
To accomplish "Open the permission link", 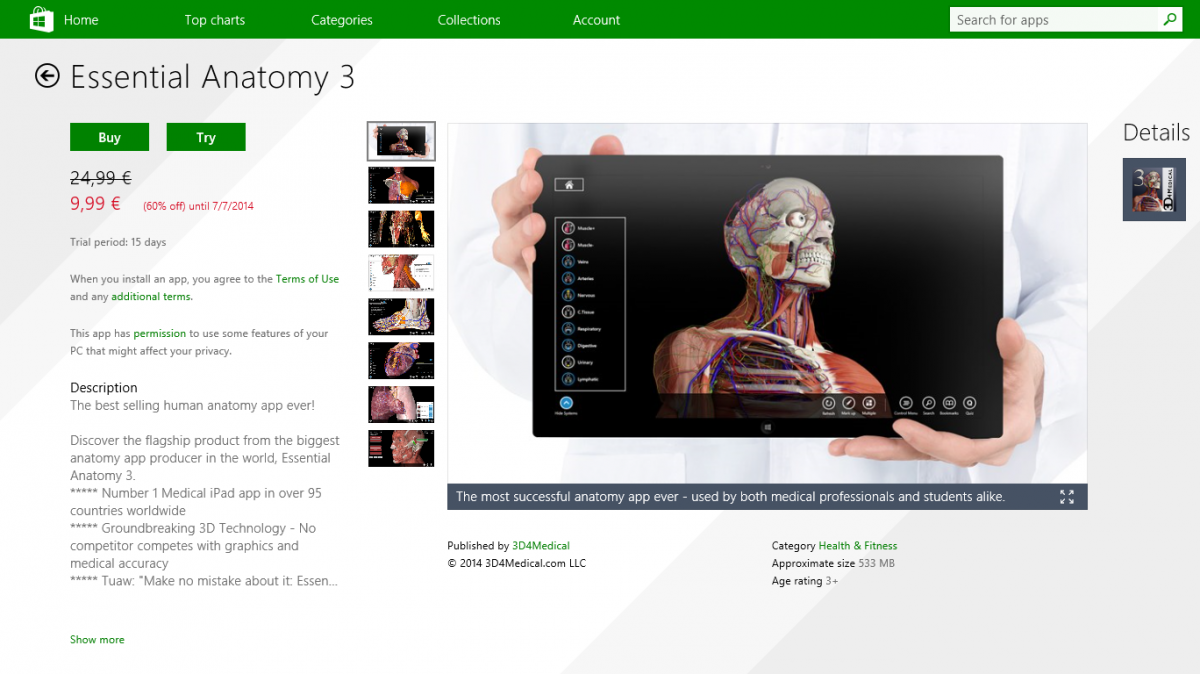I will click(x=160, y=333).
